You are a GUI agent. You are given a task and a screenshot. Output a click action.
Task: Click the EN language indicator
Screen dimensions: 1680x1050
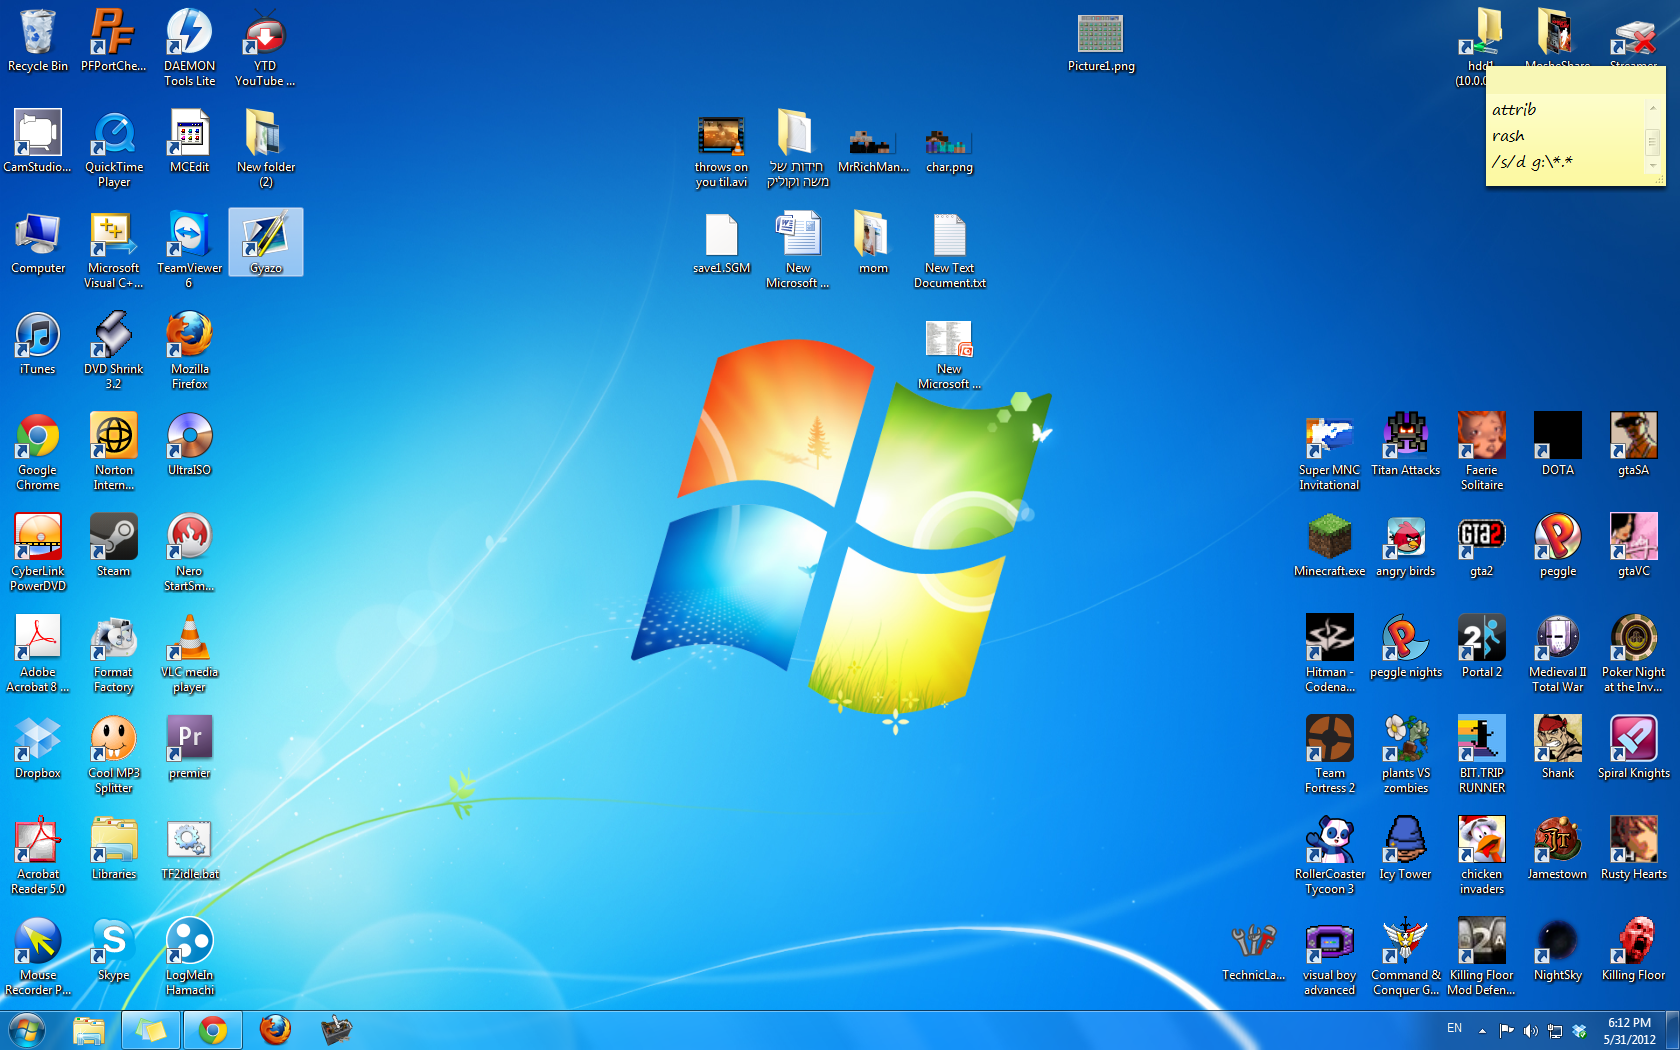coord(1454,1028)
